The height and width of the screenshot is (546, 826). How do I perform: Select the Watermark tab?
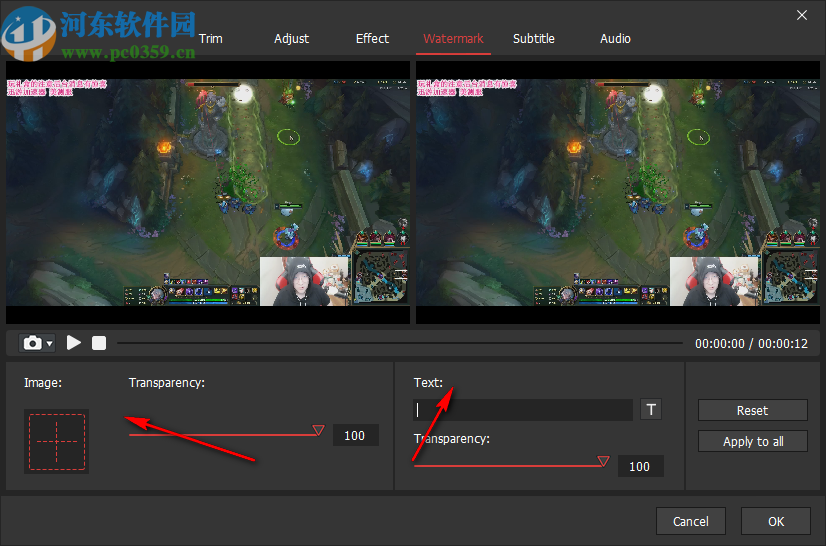pyautogui.click(x=453, y=38)
